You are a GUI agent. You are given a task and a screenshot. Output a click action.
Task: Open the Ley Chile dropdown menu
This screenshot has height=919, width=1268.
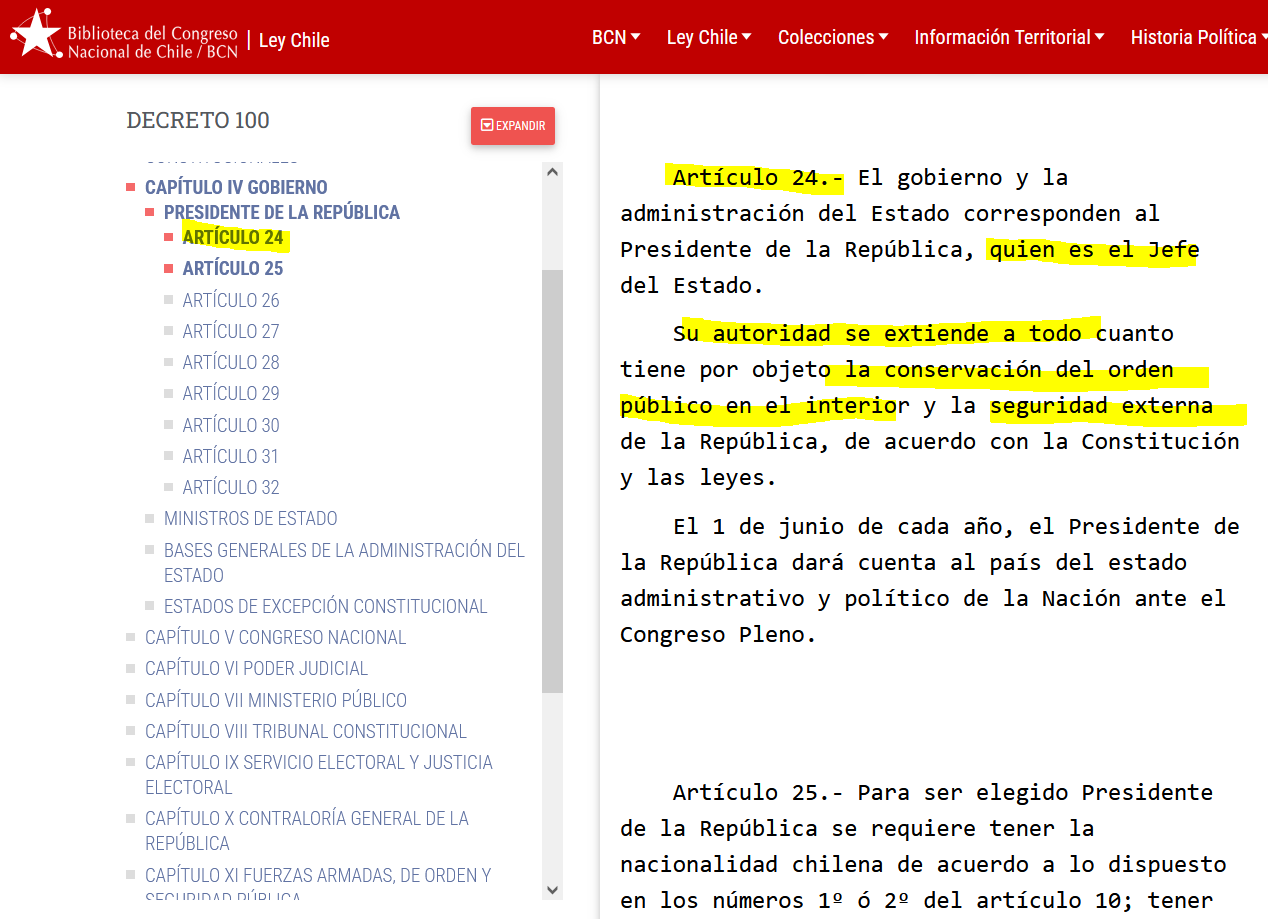[x=709, y=37]
